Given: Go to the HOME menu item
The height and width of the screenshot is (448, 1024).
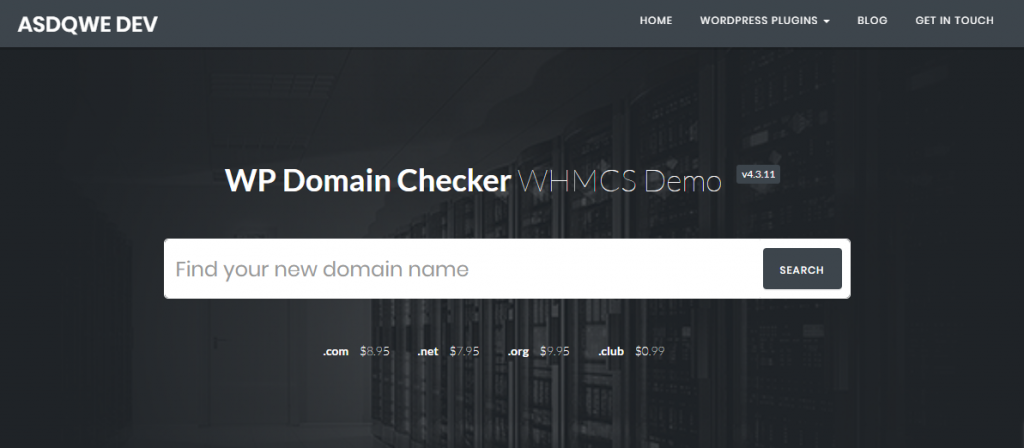Looking at the screenshot, I should (656, 20).
